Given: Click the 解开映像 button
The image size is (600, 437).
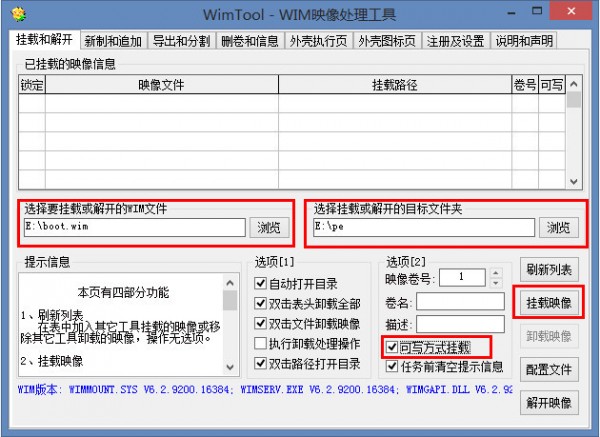Looking at the screenshot, I should [549, 403].
